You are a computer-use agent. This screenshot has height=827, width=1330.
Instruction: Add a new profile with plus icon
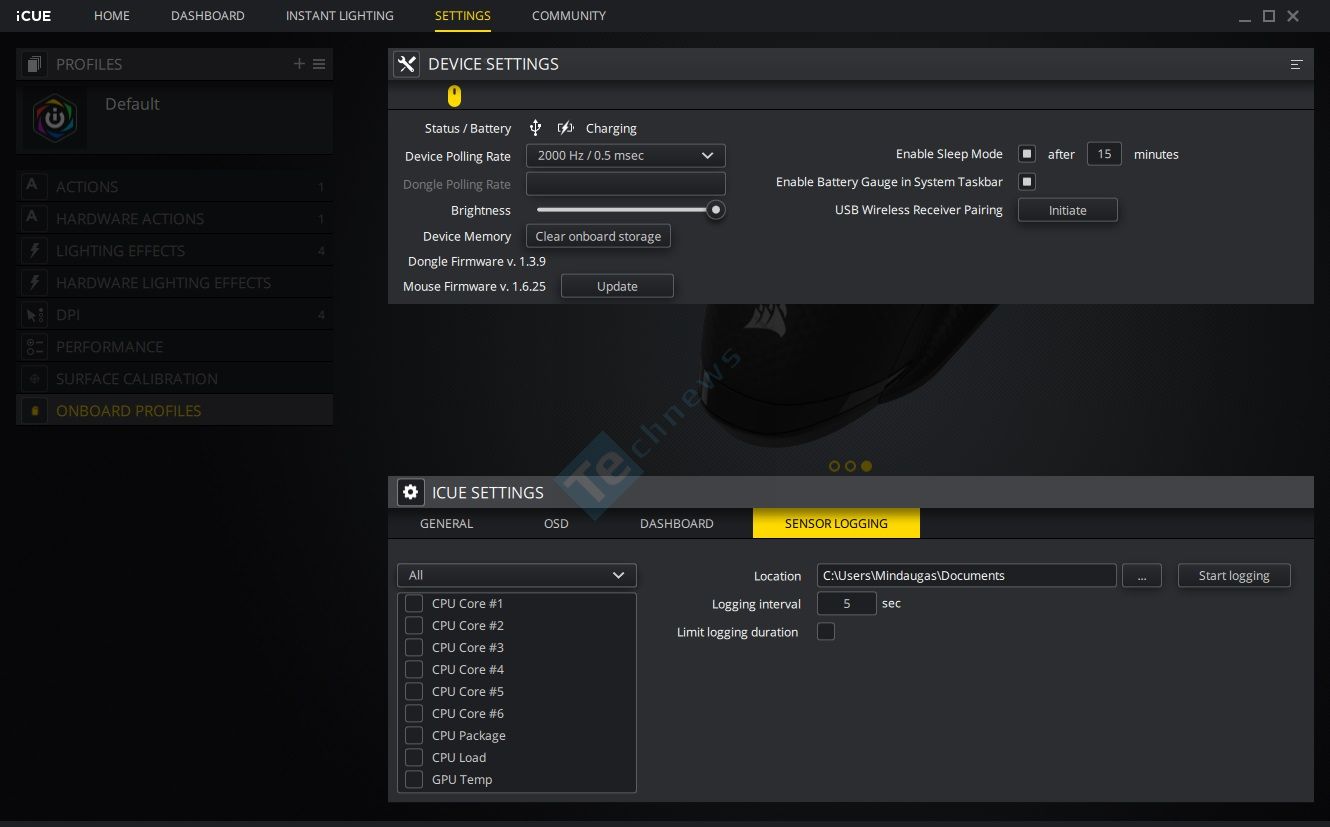tap(299, 64)
